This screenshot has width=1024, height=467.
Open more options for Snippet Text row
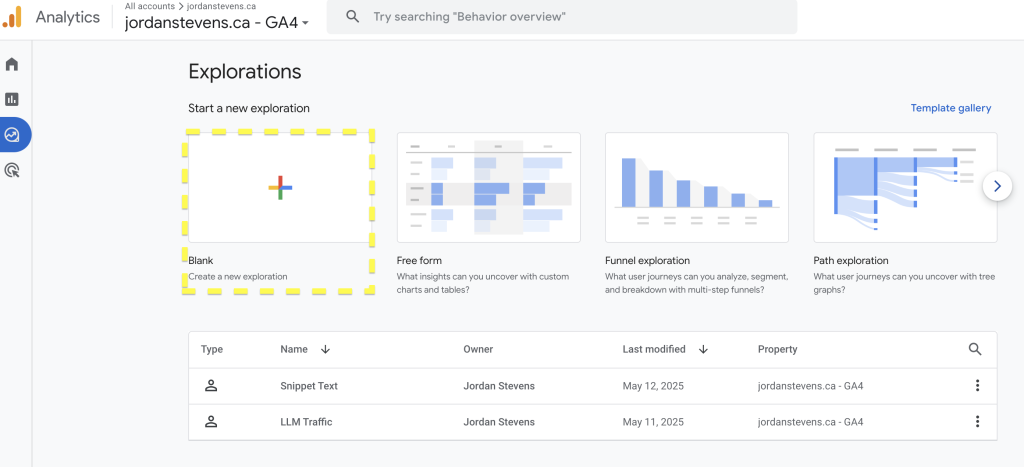tap(977, 386)
